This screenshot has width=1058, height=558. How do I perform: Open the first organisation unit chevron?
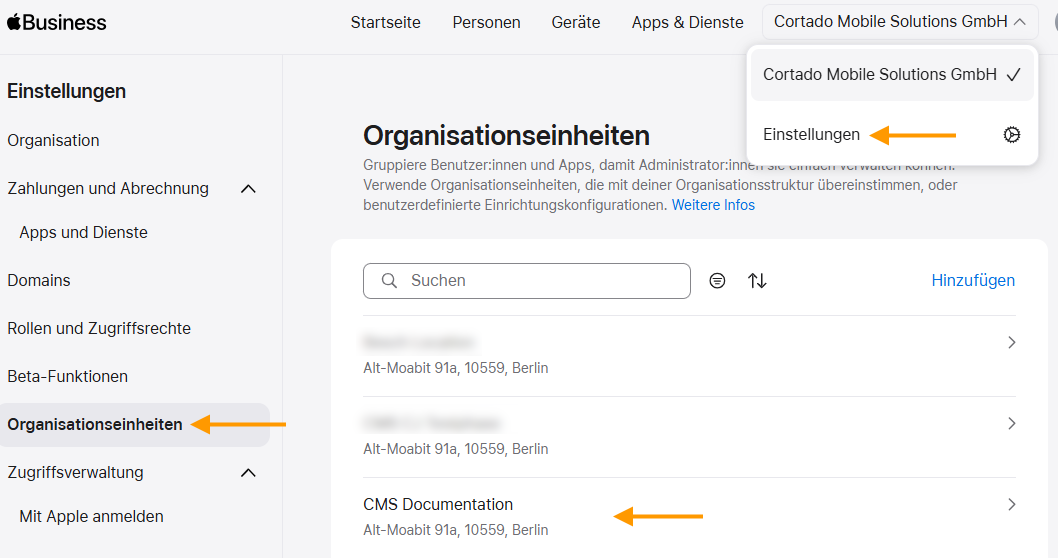coord(1011,343)
